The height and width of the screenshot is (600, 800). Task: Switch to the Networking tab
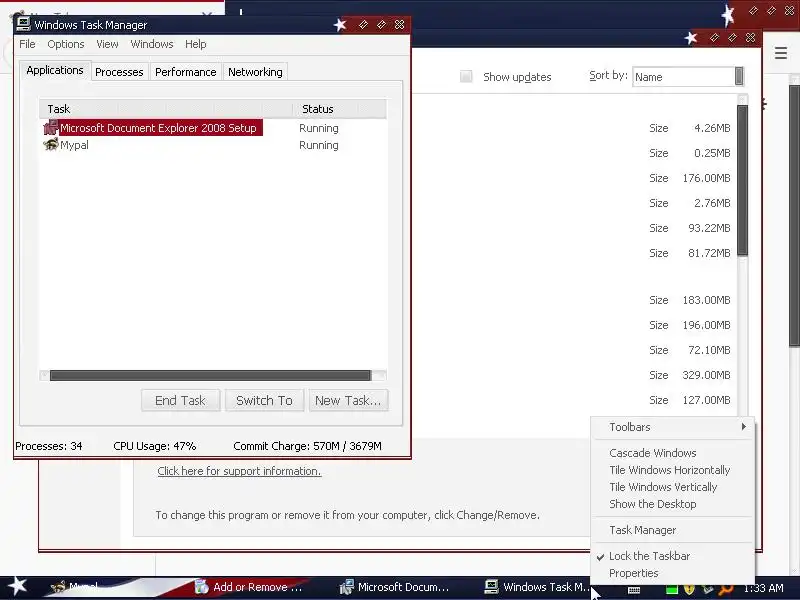click(x=255, y=72)
